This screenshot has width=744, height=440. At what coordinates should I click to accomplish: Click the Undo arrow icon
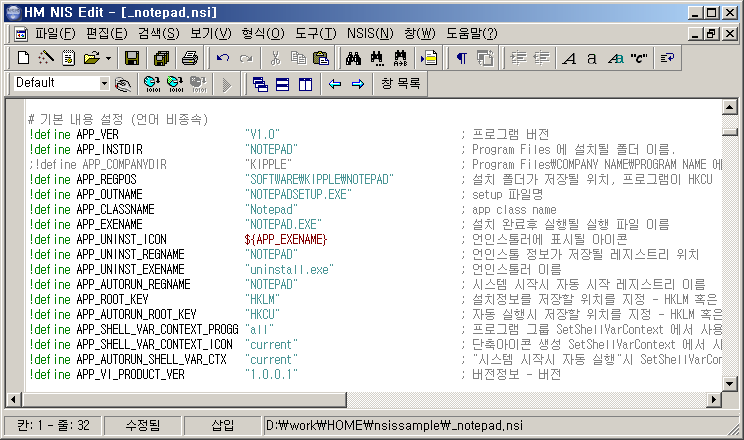point(222,58)
